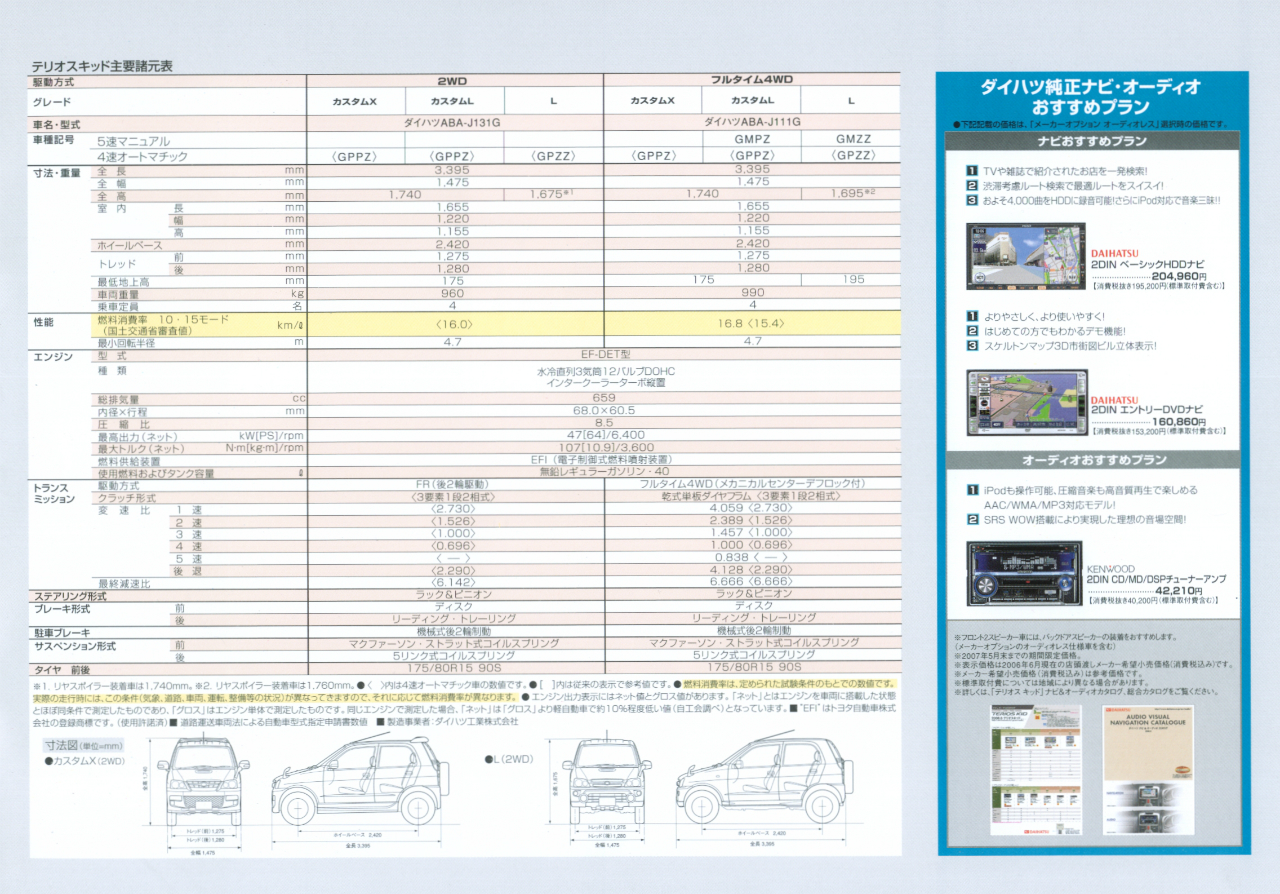Click the Audio Visual Navigation Catalogue cover

click(1147, 770)
